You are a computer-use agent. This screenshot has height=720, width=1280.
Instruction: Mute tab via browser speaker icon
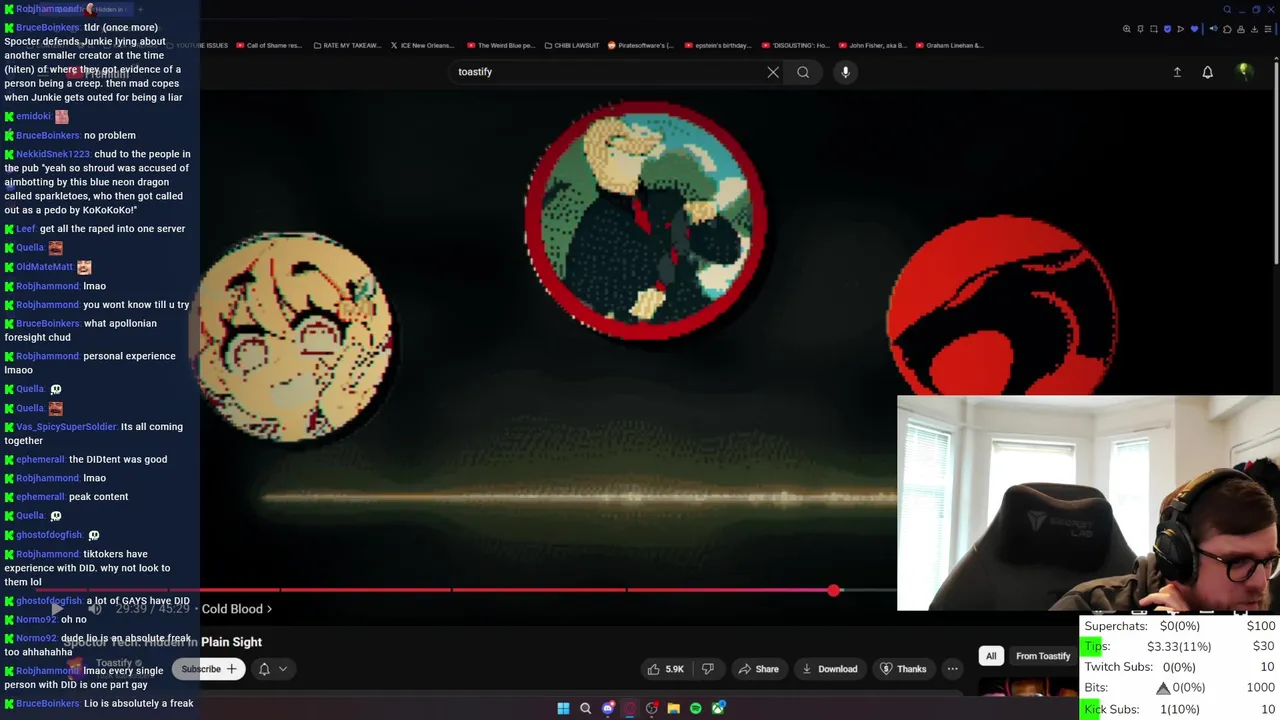point(1213,29)
